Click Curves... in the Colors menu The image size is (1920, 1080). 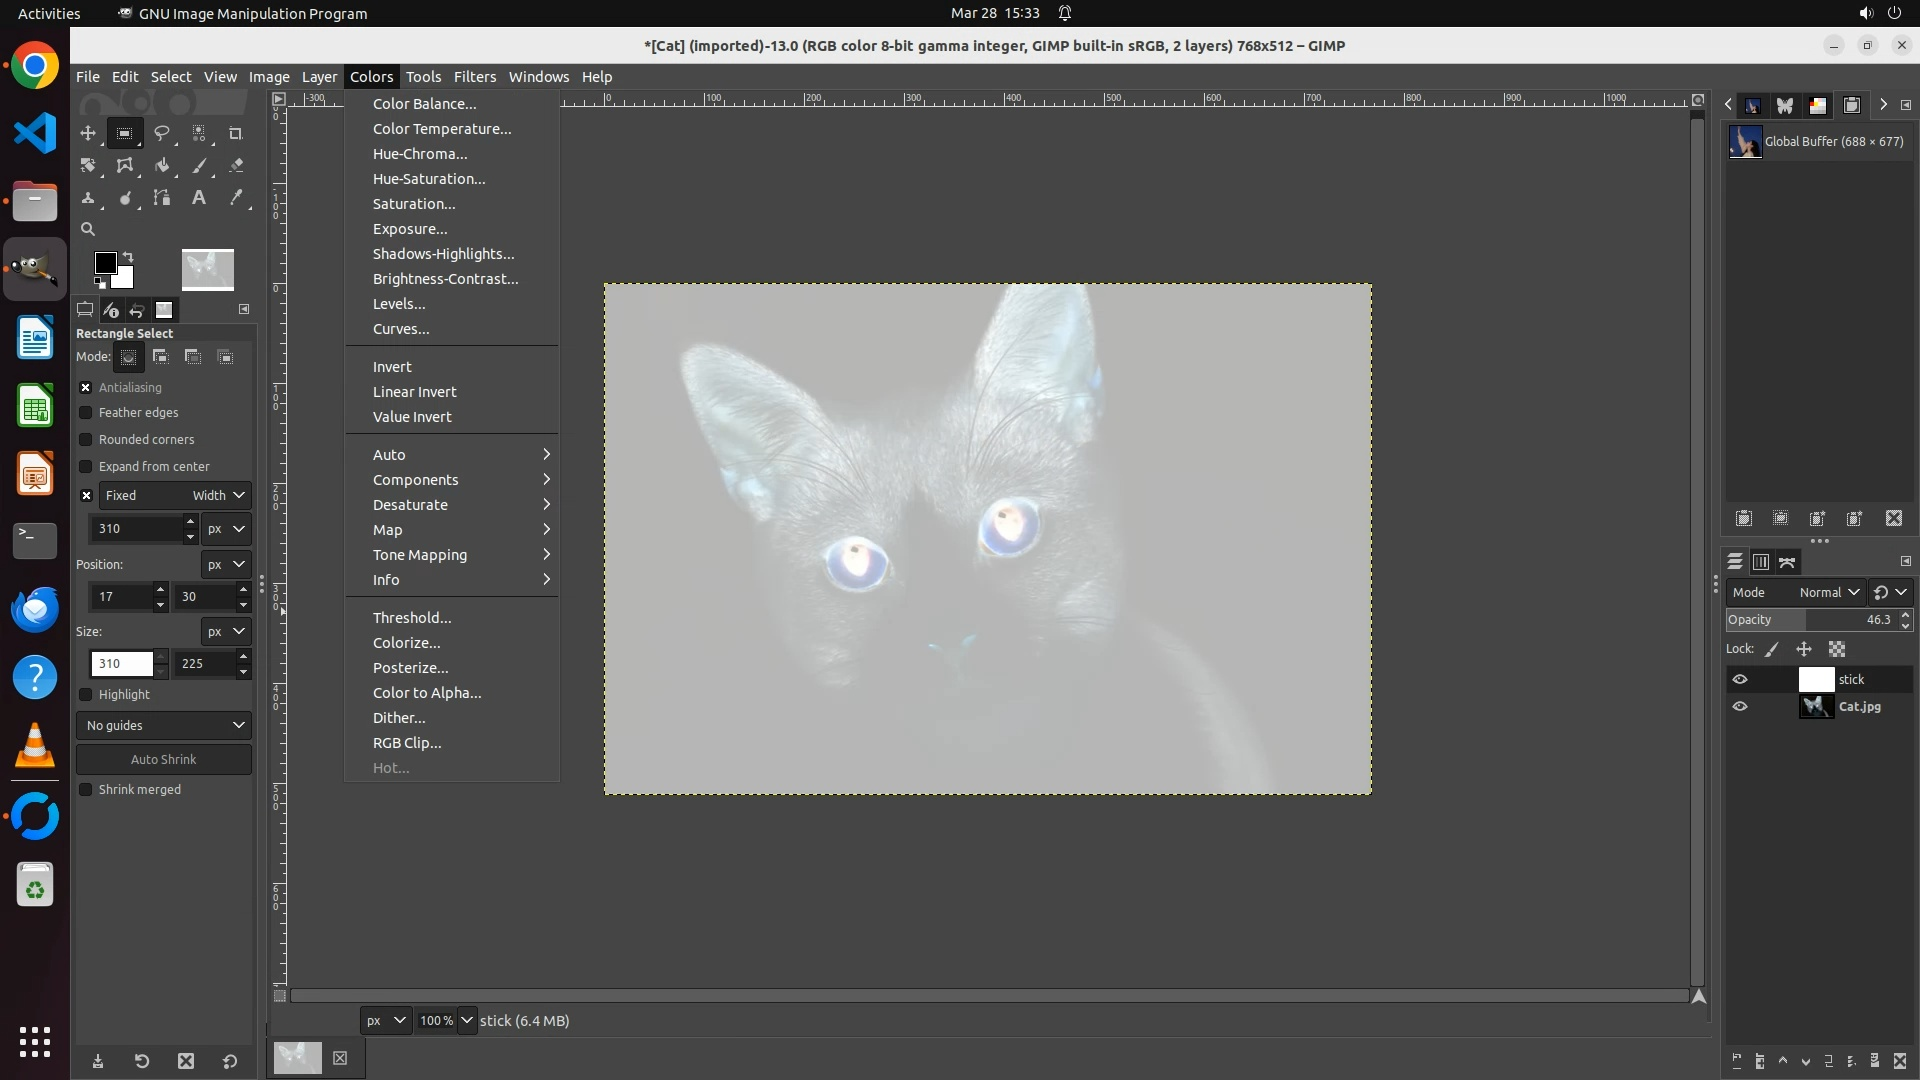[x=401, y=329]
